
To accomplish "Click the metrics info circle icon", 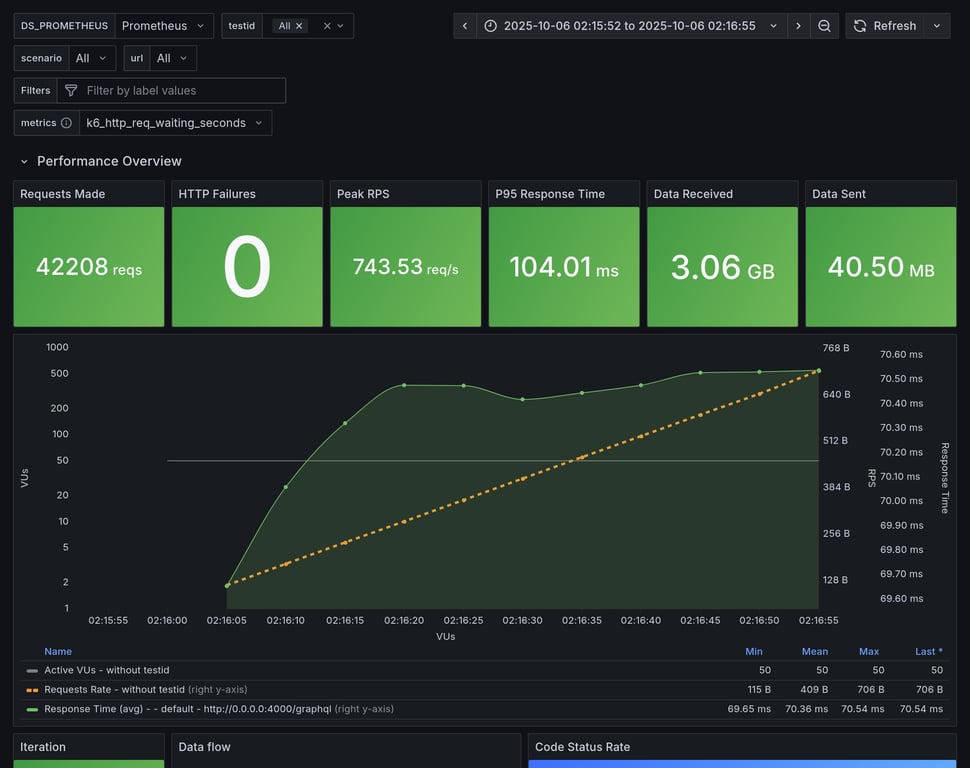I will coord(66,123).
